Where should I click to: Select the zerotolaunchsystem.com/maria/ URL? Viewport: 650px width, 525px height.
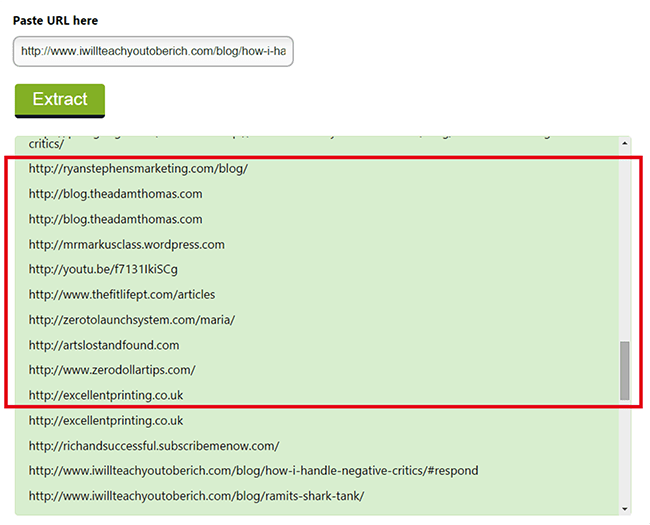point(131,320)
